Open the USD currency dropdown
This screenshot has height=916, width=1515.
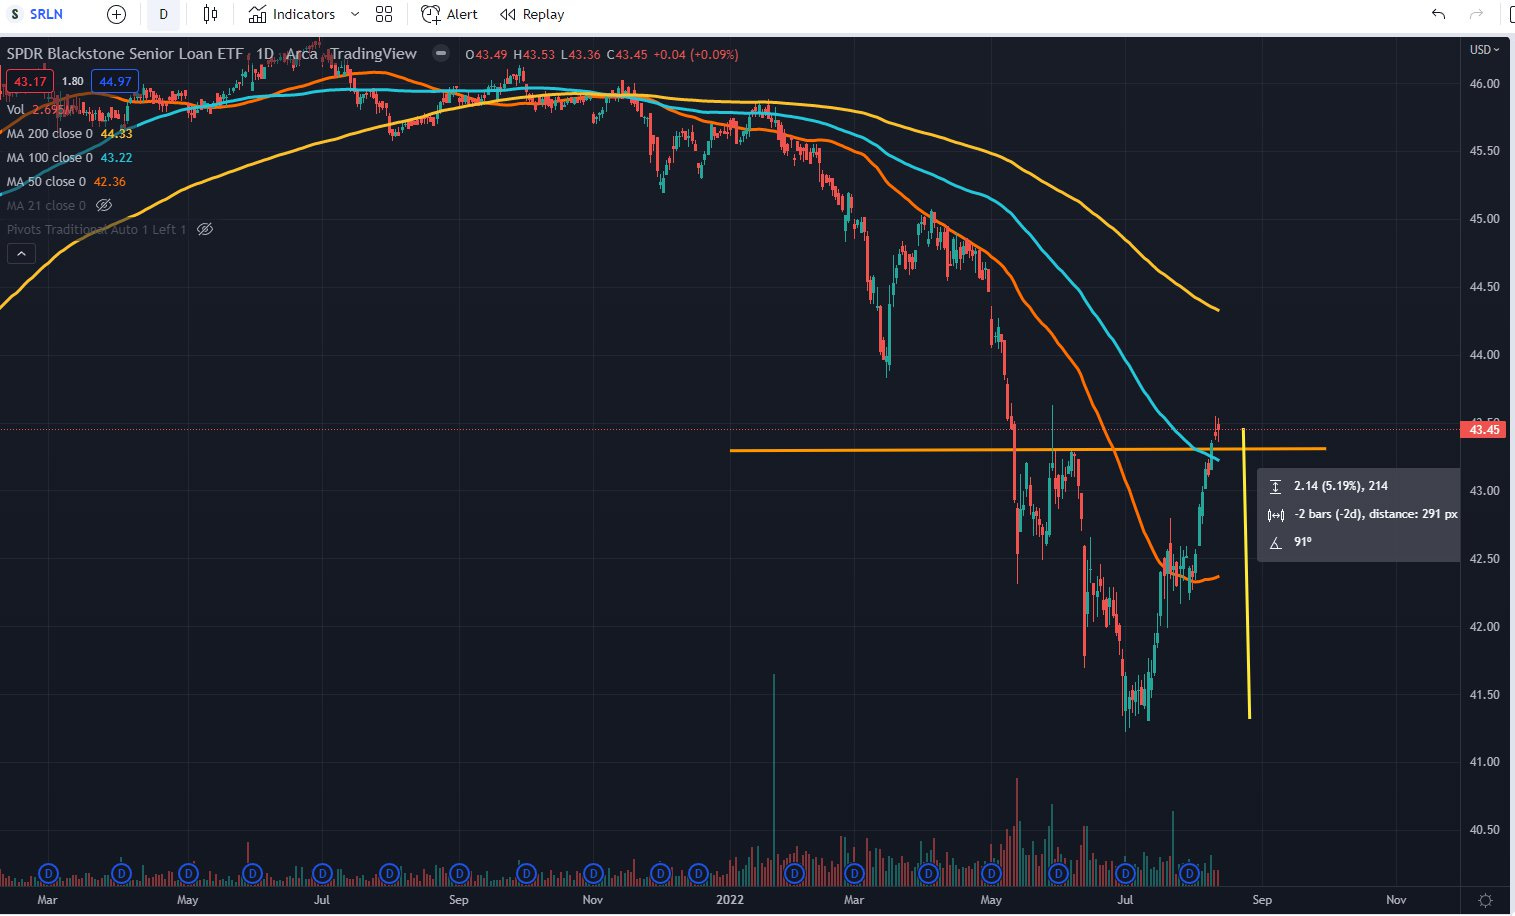click(1484, 50)
